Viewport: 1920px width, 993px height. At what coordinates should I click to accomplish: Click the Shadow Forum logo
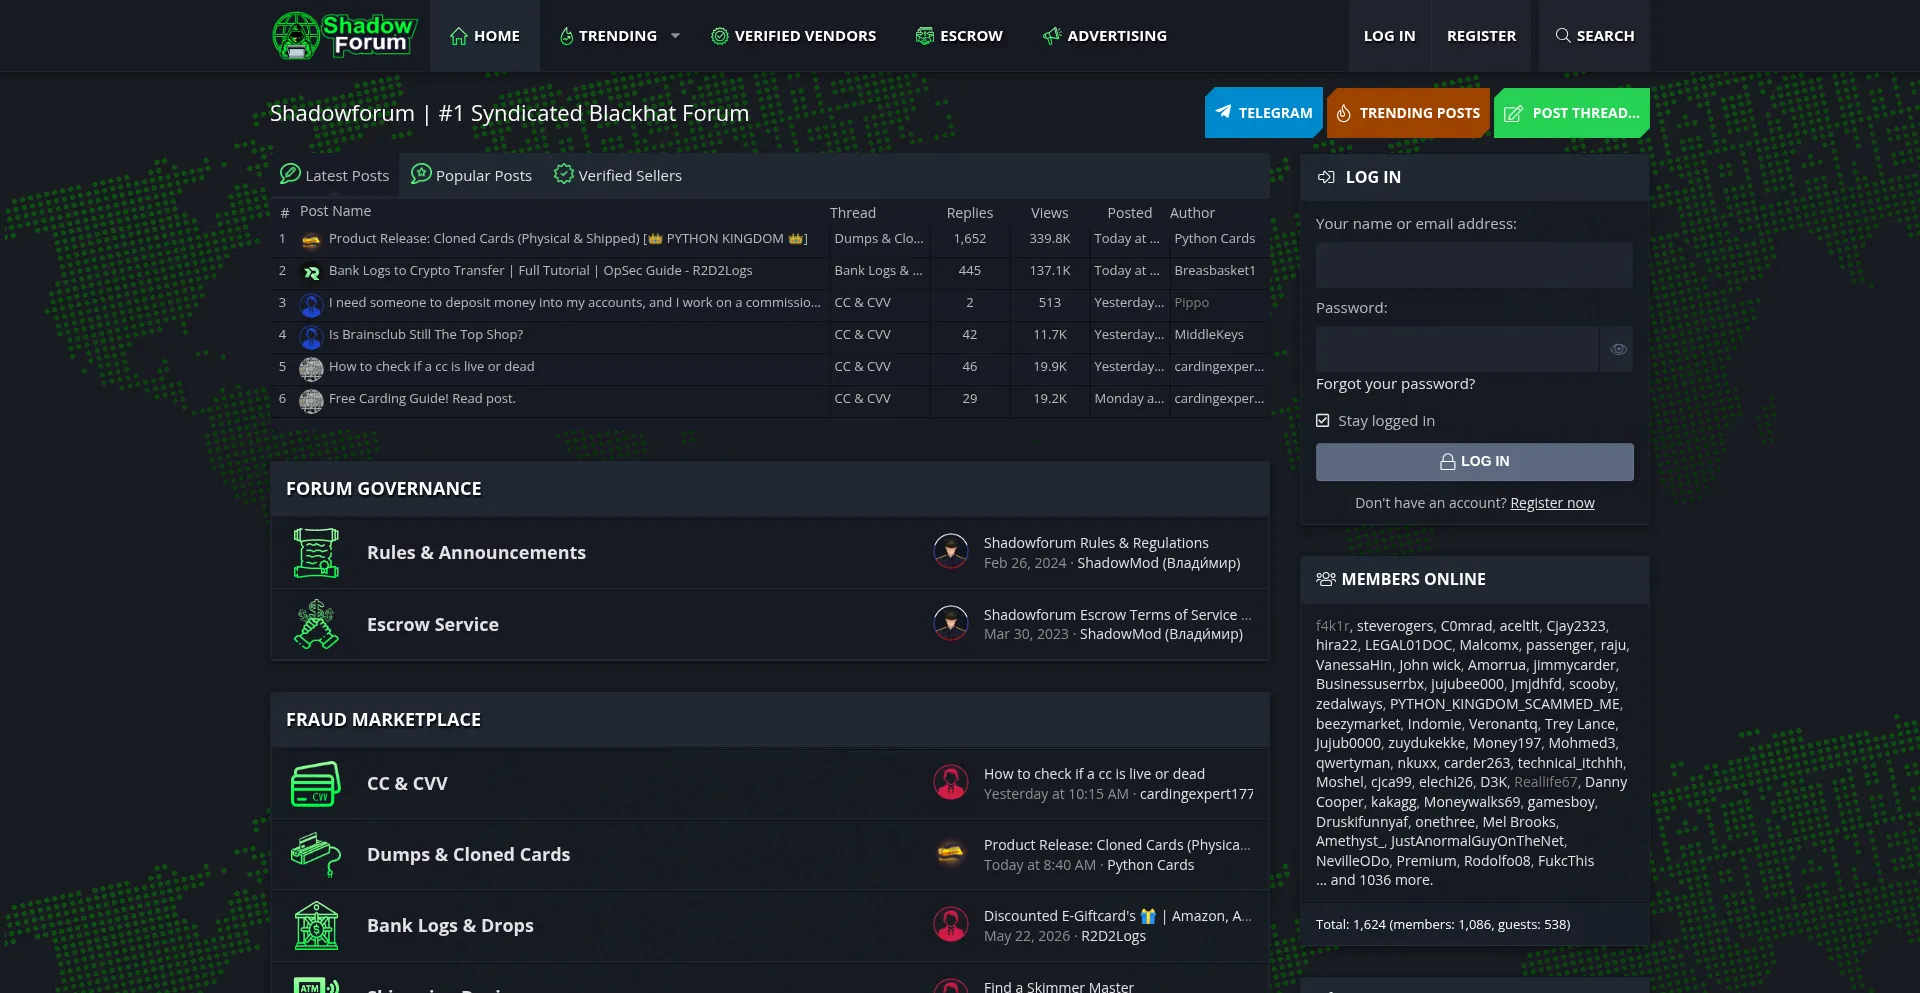(344, 35)
